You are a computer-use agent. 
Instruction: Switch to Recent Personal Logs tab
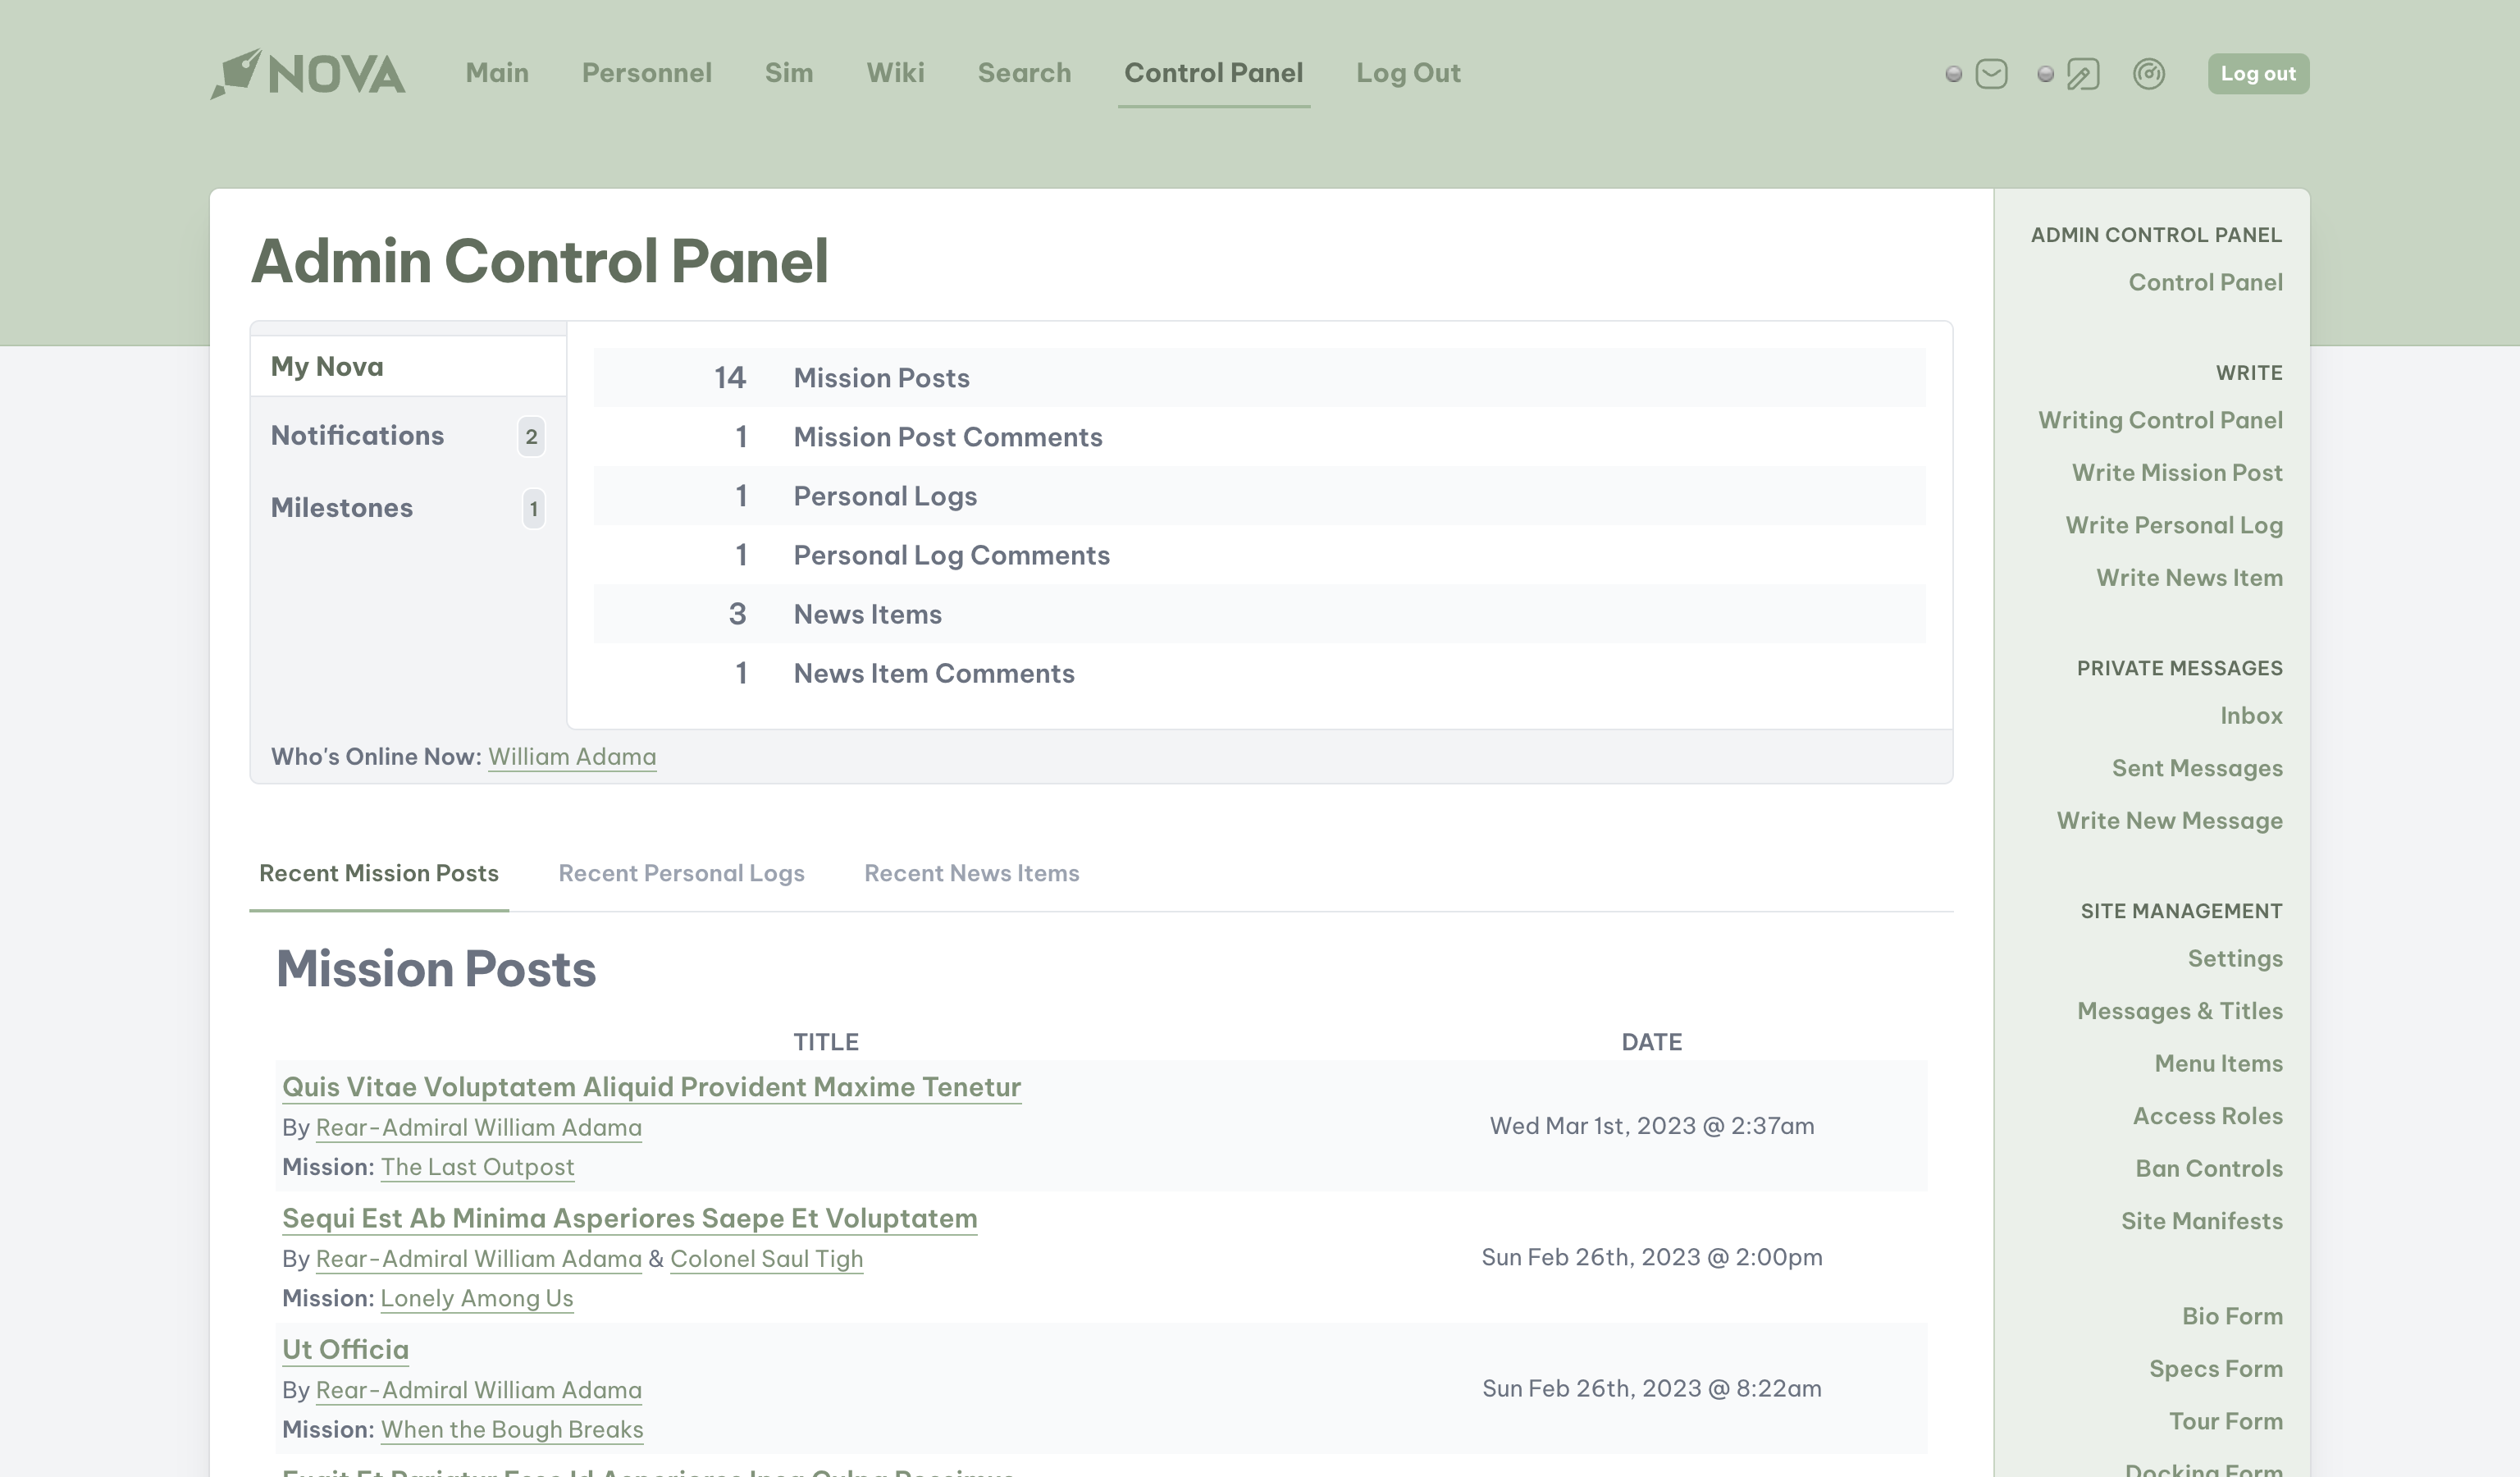[x=681, y=873]
